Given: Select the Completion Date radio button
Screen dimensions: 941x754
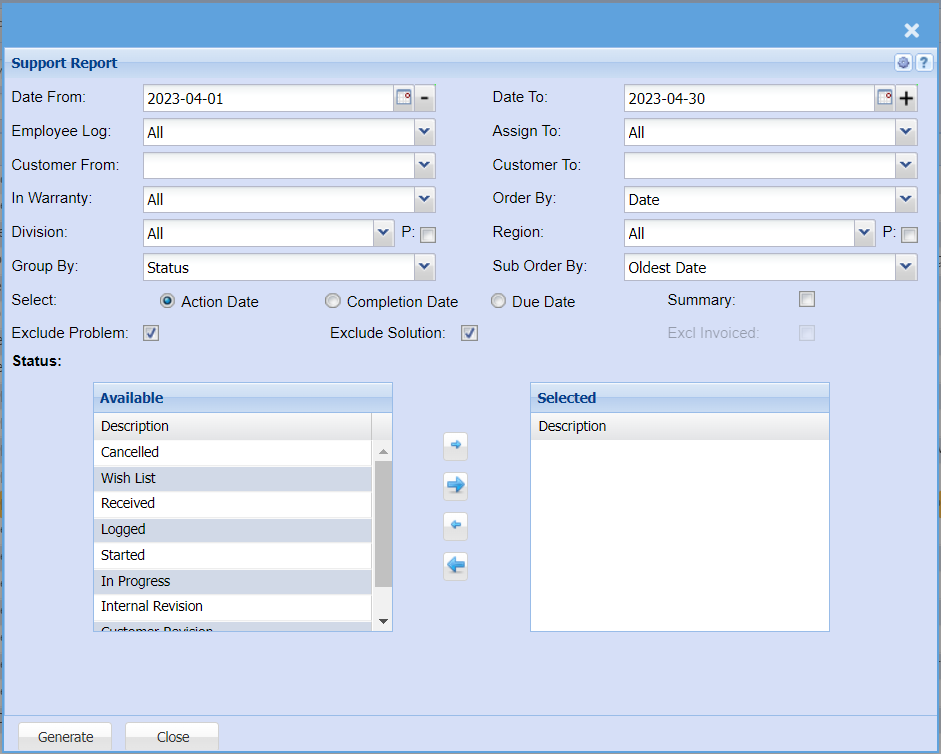Looking at the screenshot, I should pos(333,301).
